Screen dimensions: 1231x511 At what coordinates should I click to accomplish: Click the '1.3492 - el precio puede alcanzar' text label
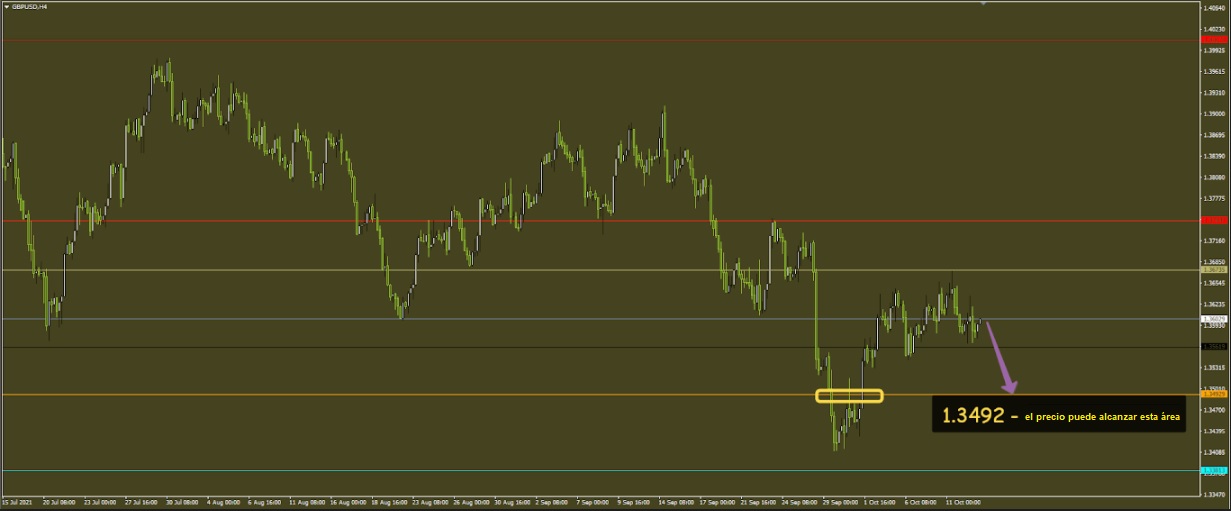1059,415
